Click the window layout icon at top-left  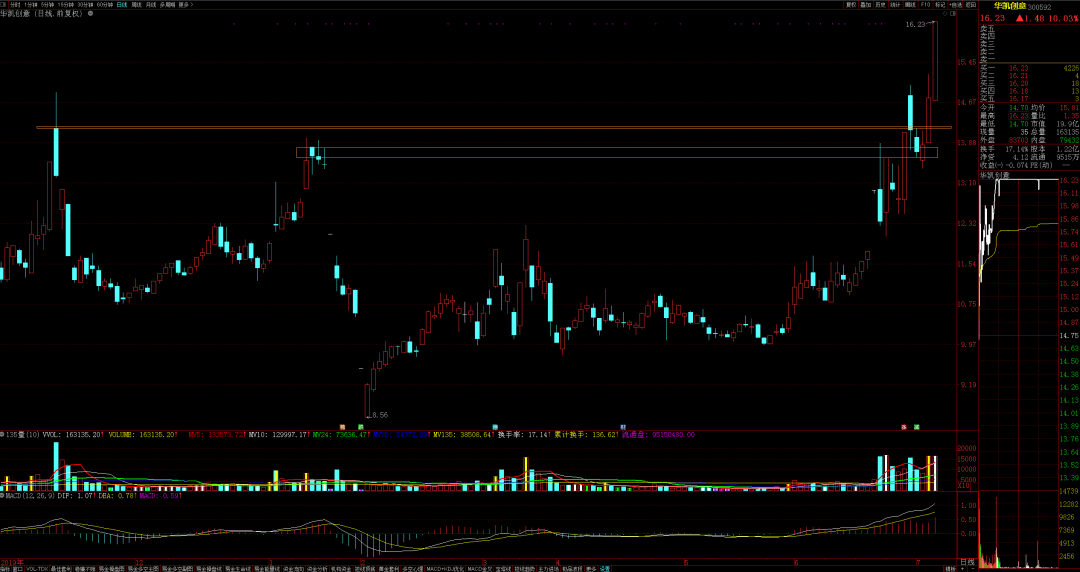pyautogui.click(x=3, y=4)
